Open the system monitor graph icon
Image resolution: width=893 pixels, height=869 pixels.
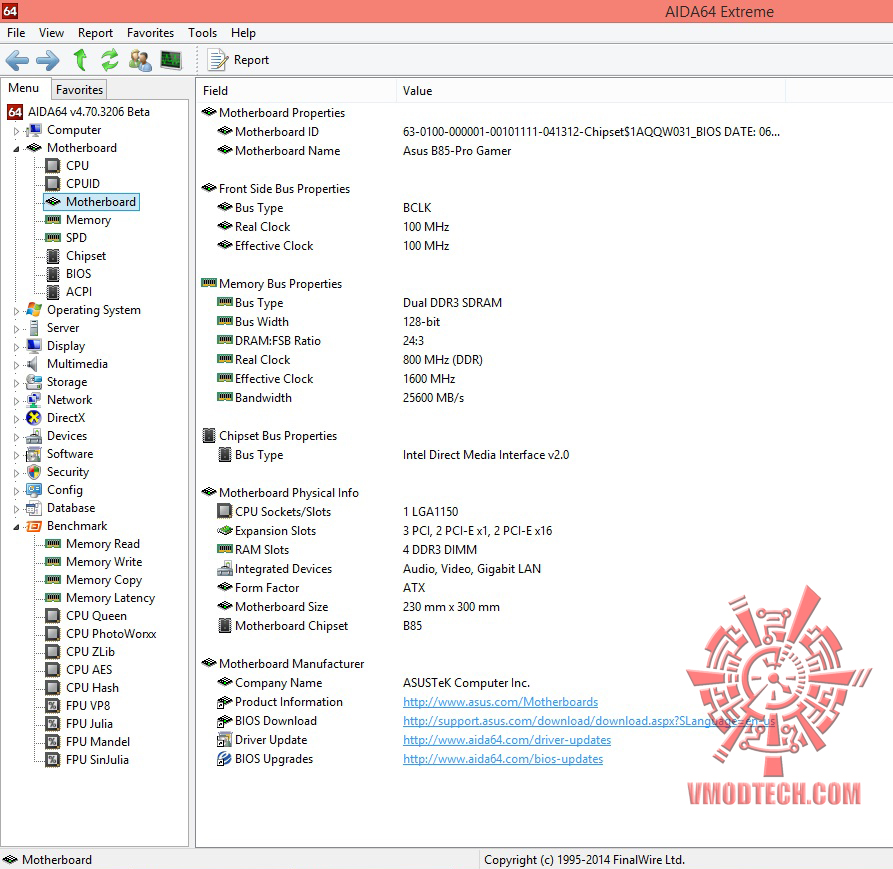tap(170, 60)
